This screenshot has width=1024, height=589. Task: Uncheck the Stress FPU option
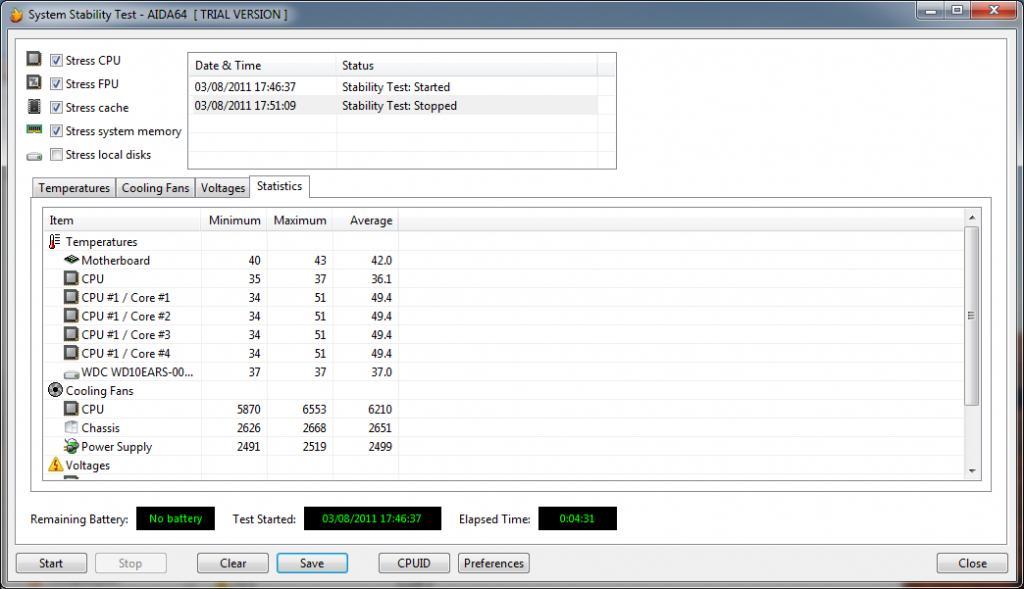tap(56, 84)
